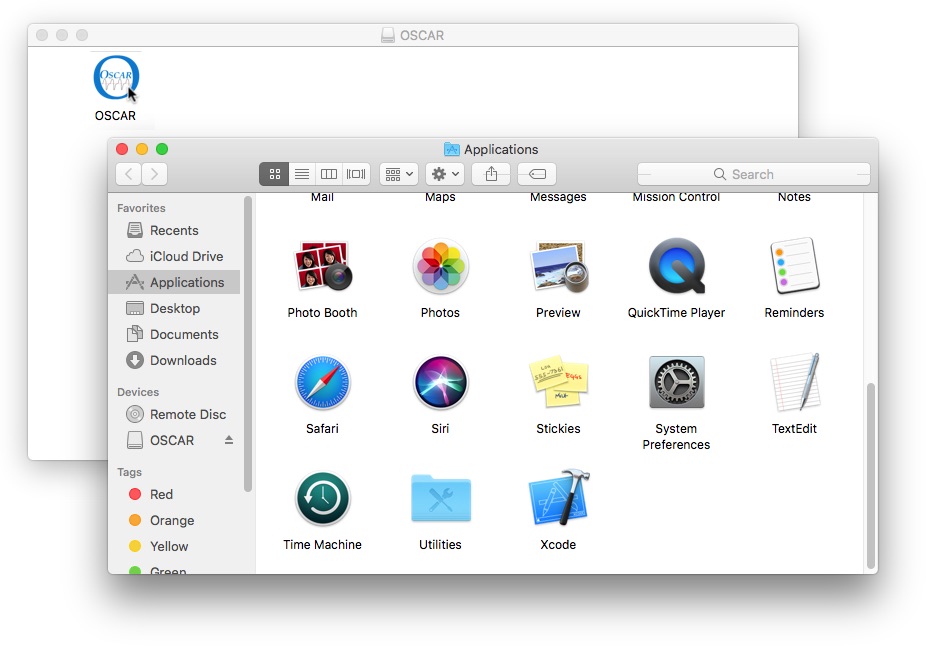Click the "Xcode" name label
The image size is (926, 646).
558,544
